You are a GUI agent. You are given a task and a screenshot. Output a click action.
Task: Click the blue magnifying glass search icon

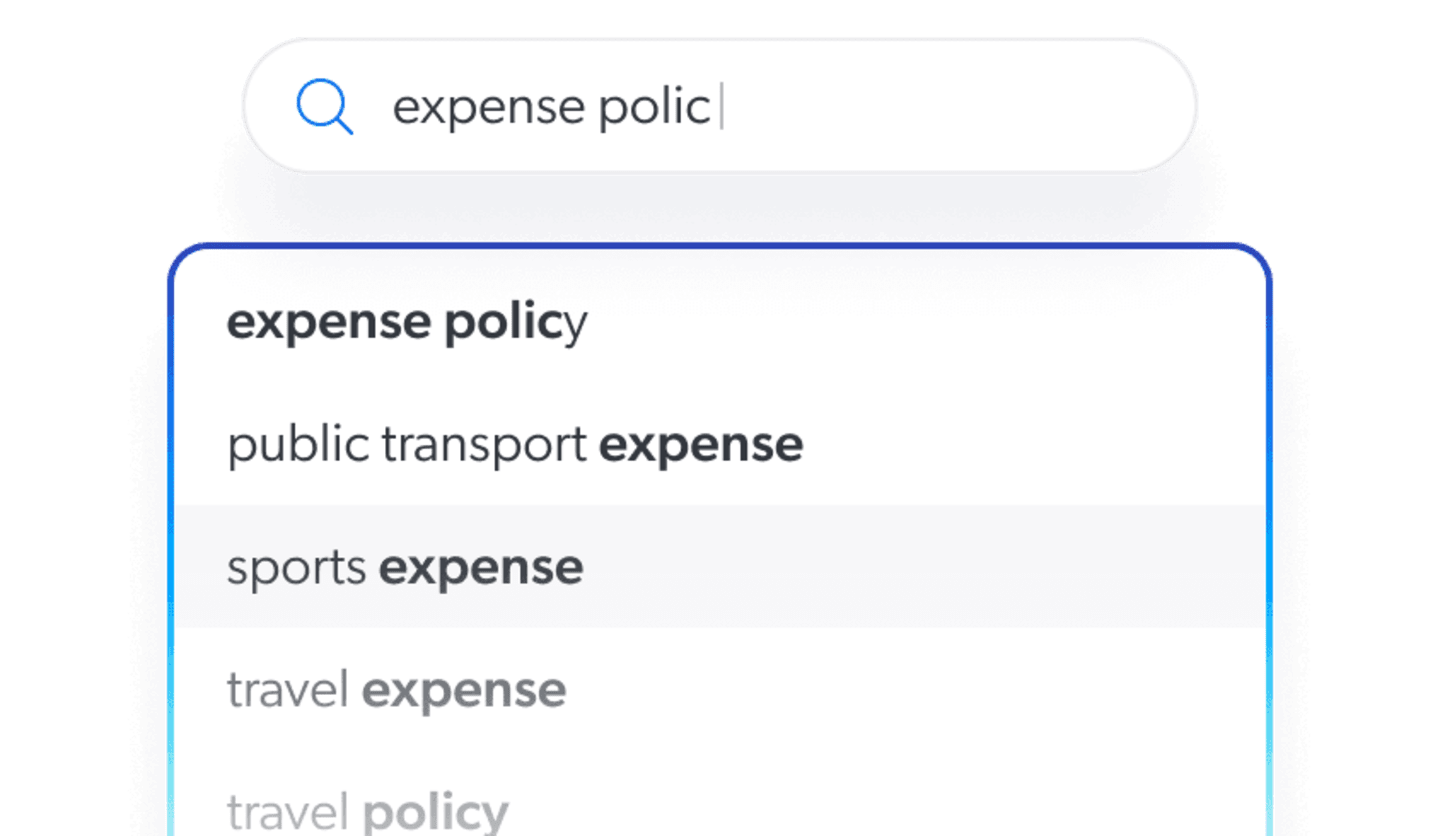(324, 108)
